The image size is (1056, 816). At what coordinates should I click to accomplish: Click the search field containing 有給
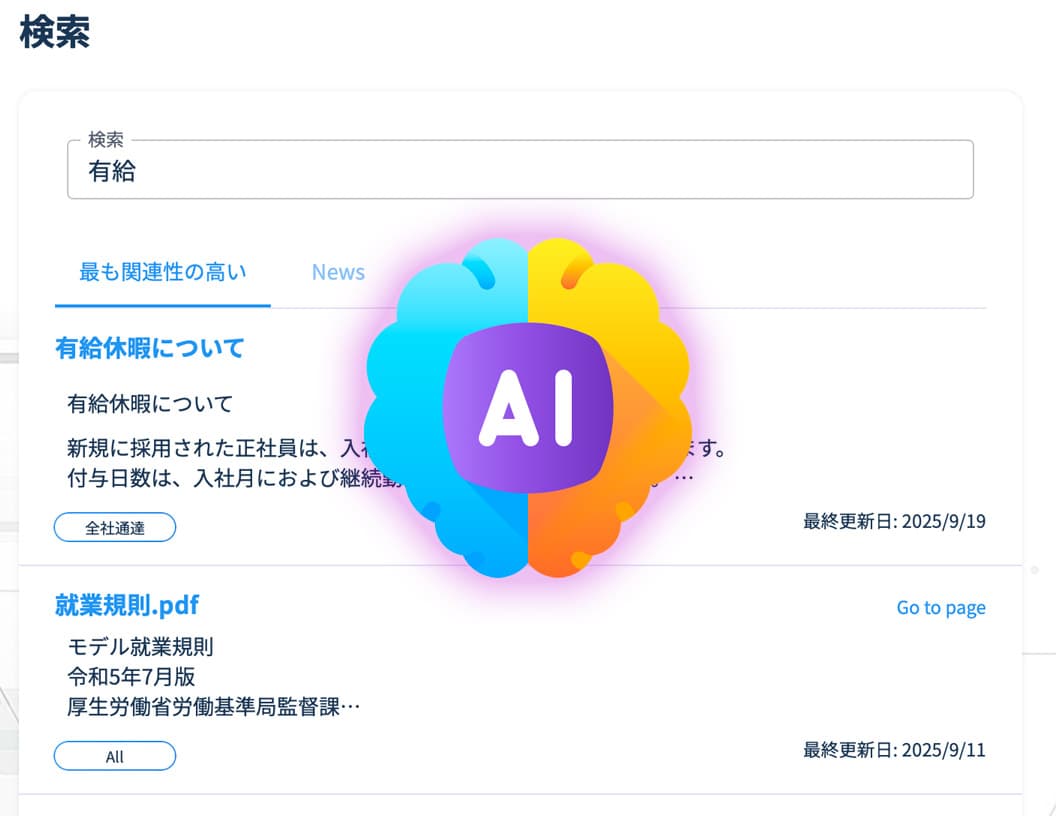click(520, 171)
